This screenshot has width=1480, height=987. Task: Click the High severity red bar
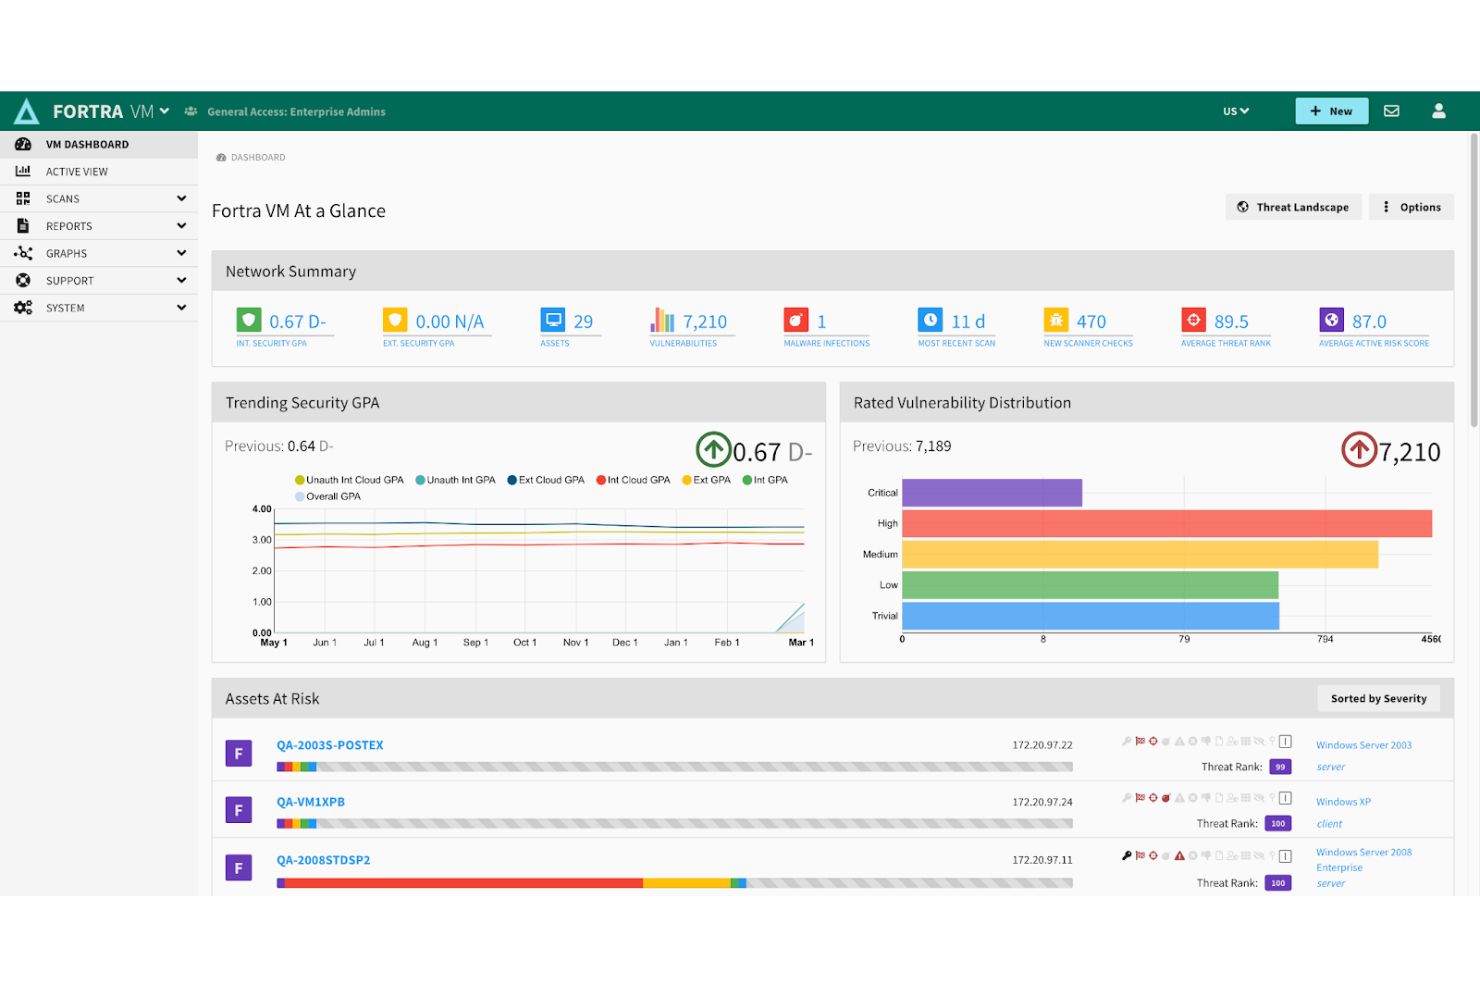pos(1166,523)
